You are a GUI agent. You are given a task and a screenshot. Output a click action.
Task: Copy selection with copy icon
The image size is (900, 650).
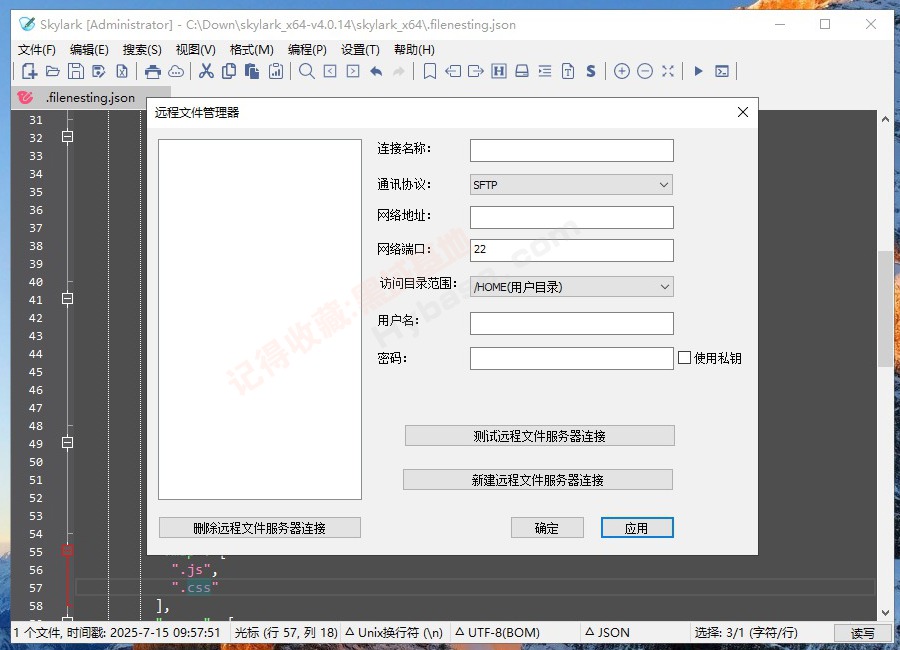click(228, 71)
